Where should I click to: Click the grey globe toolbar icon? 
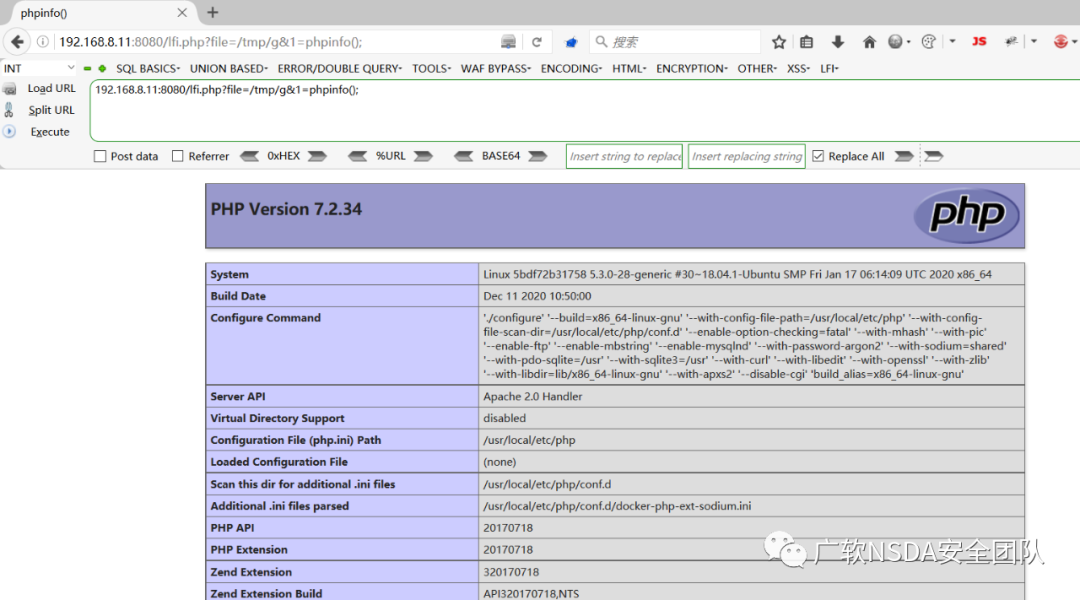pyautogui.click(x=895, y=42)
